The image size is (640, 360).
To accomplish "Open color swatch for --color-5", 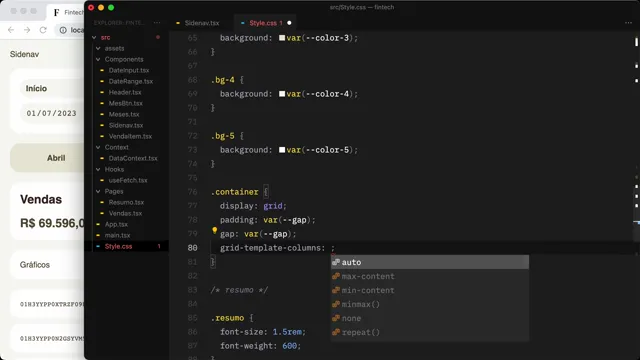I will (282, 150).
